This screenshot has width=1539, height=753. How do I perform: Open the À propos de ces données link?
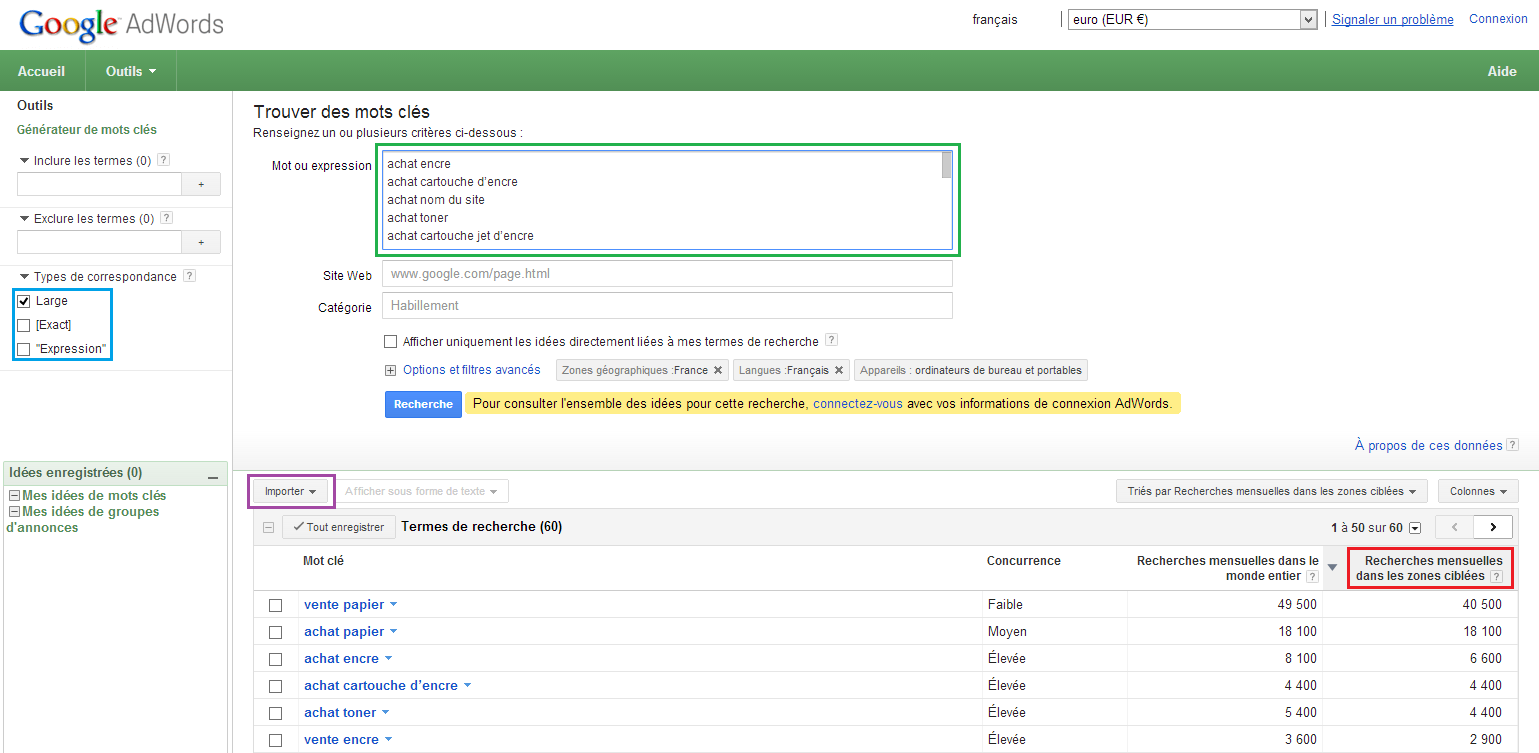[1428, 445]
